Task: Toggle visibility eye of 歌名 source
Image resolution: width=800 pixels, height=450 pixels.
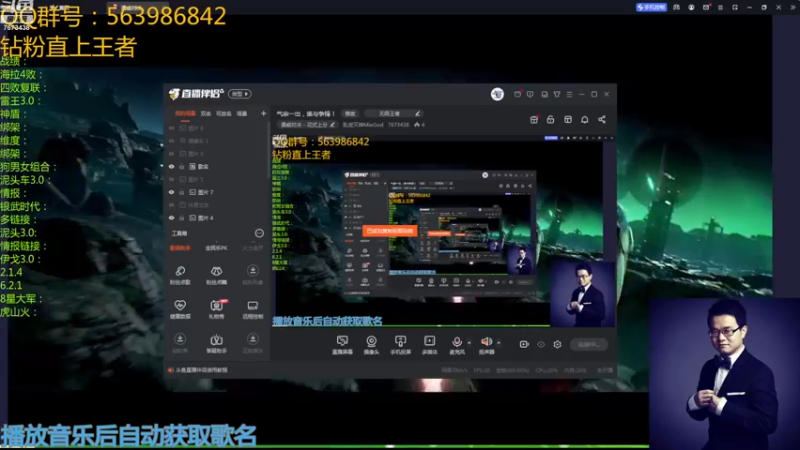Action: click(171, 166)
